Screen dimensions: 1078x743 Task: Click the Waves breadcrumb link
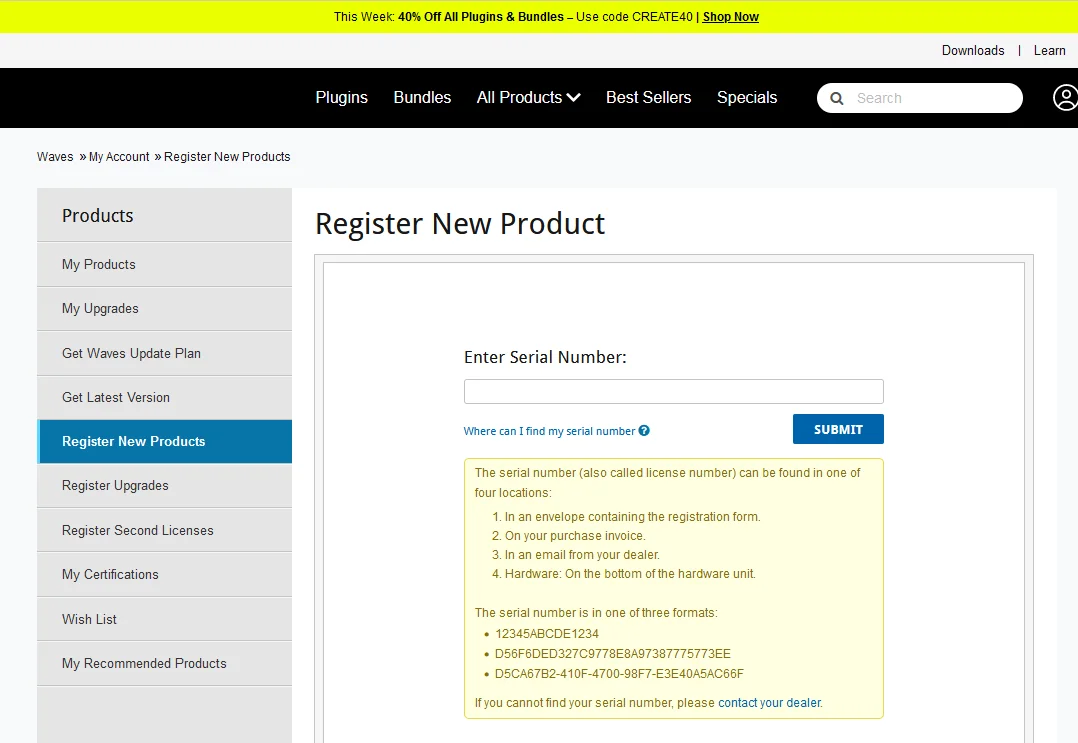click(55, 157)
